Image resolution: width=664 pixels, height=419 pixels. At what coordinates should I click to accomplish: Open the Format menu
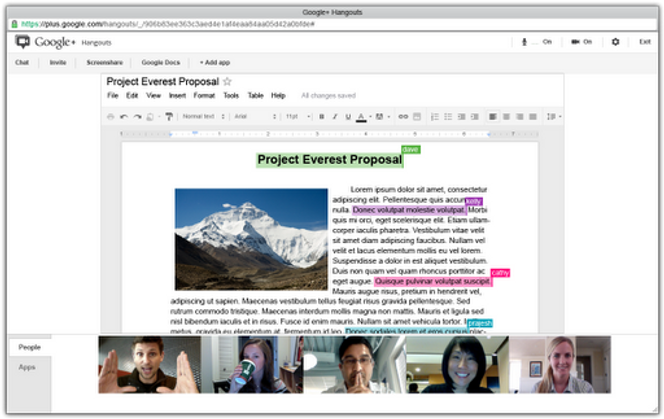click(204, 96)
